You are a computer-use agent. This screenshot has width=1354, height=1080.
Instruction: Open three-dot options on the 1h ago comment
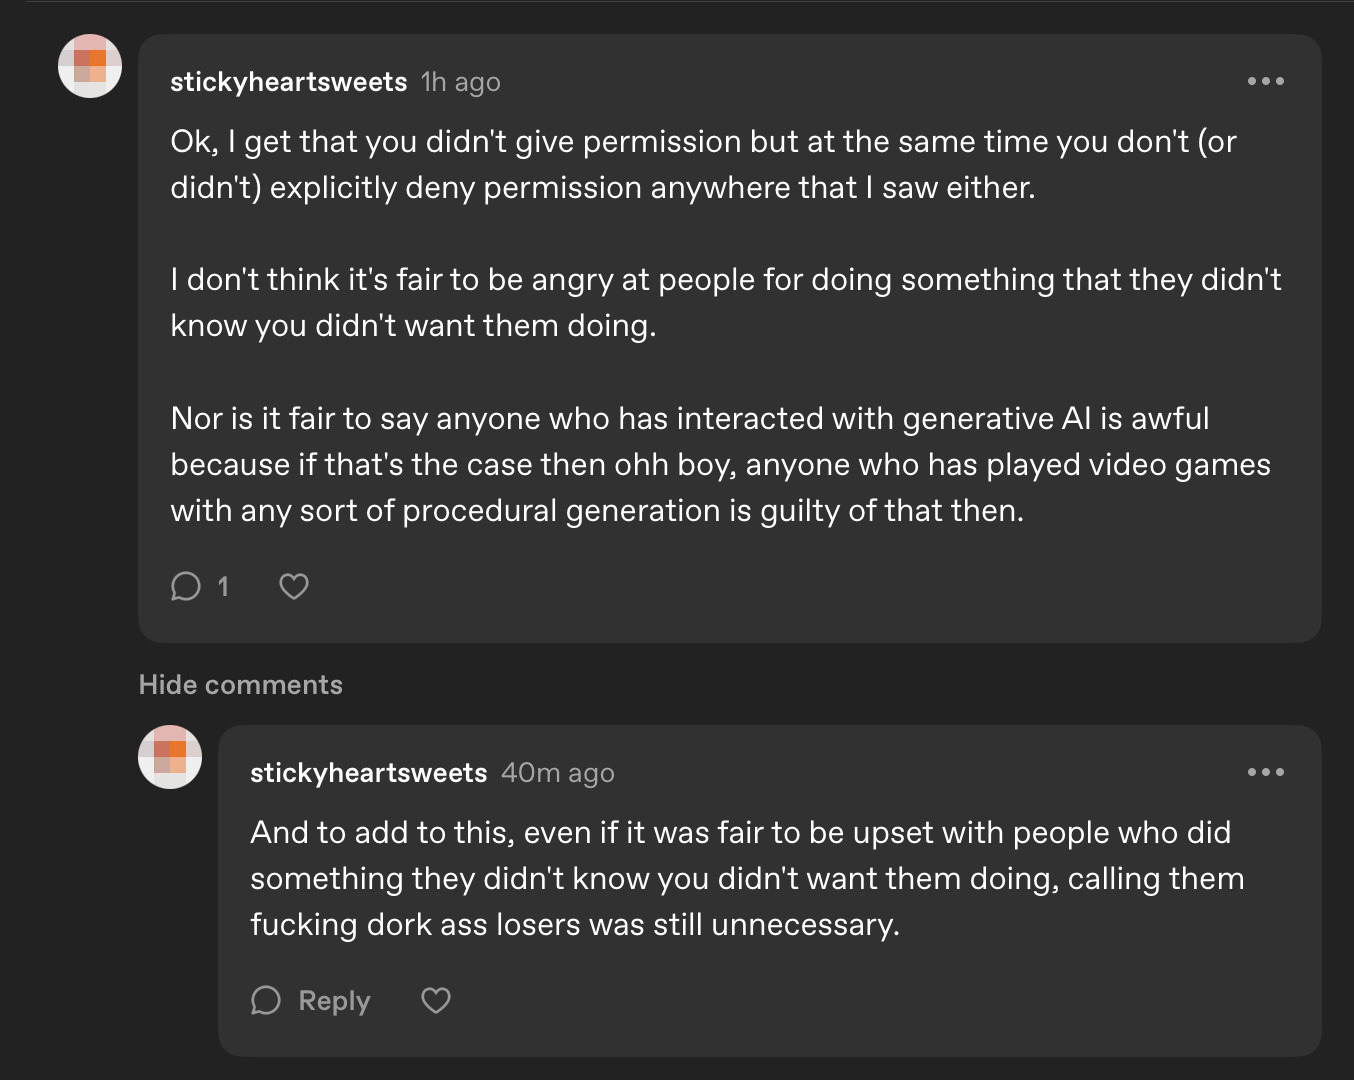click(1265, 81)
